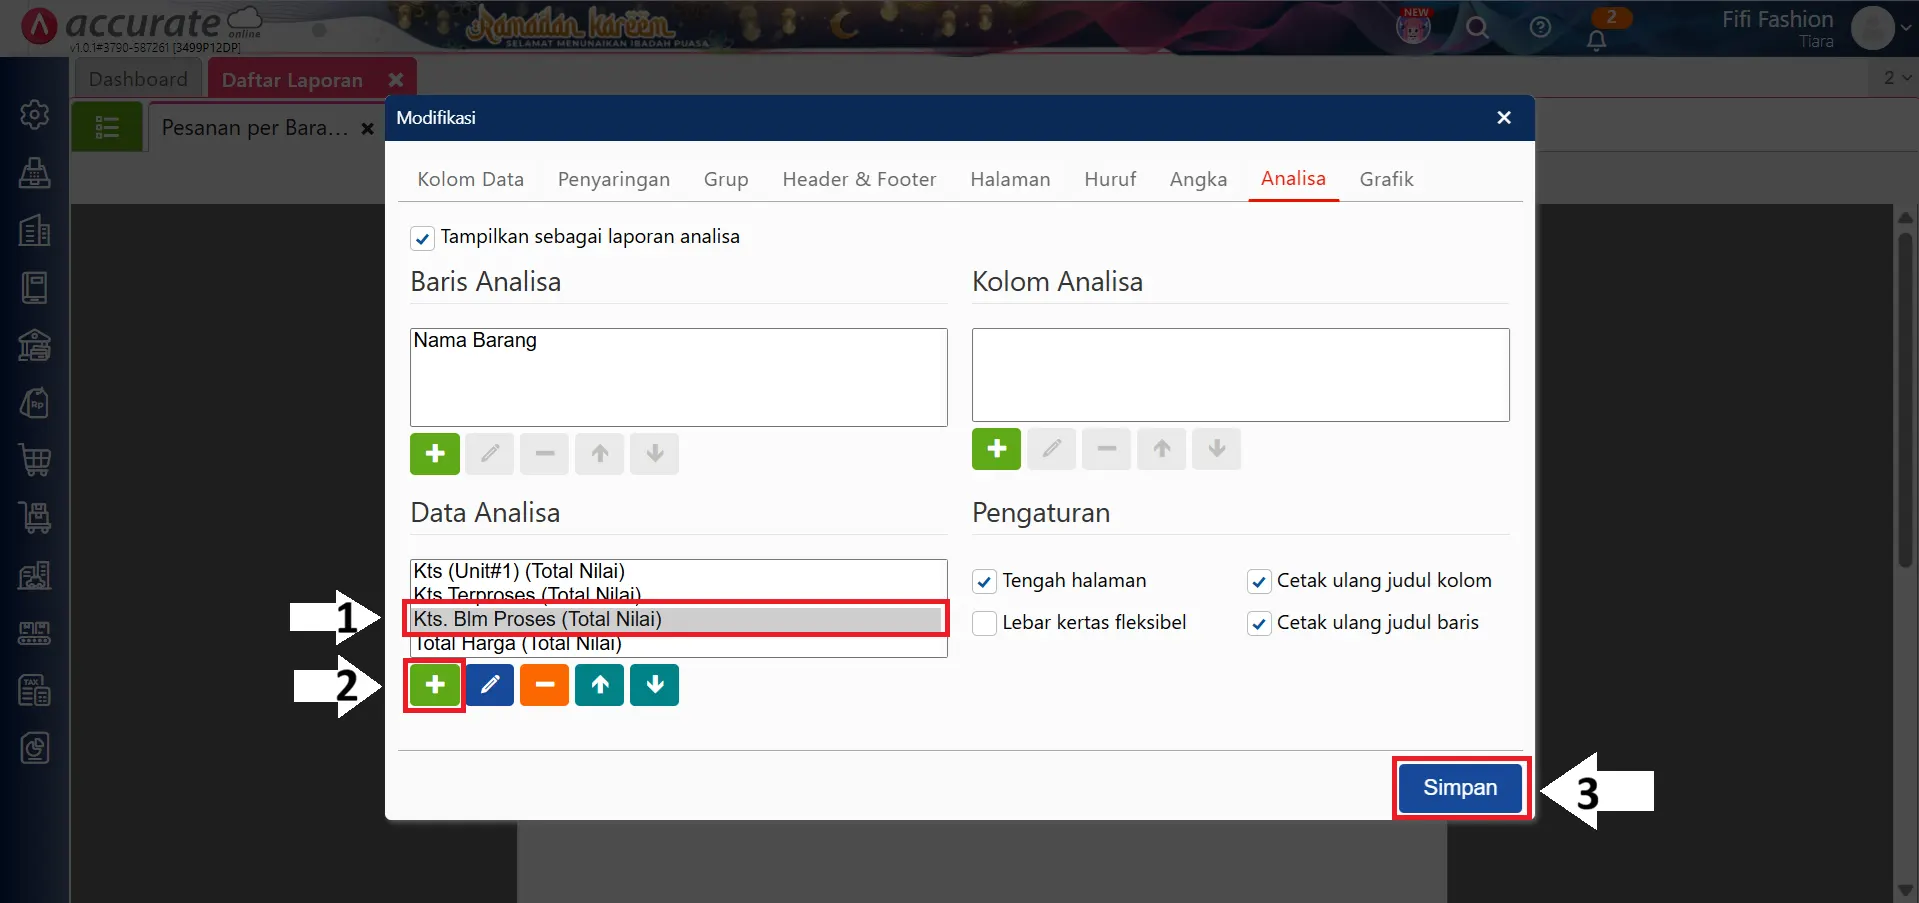The width and height of the screenshot is (1919, 903).
Task: Uncheck Tampilkan sebagai laporan analisa
Action: (x=423, y=238)
